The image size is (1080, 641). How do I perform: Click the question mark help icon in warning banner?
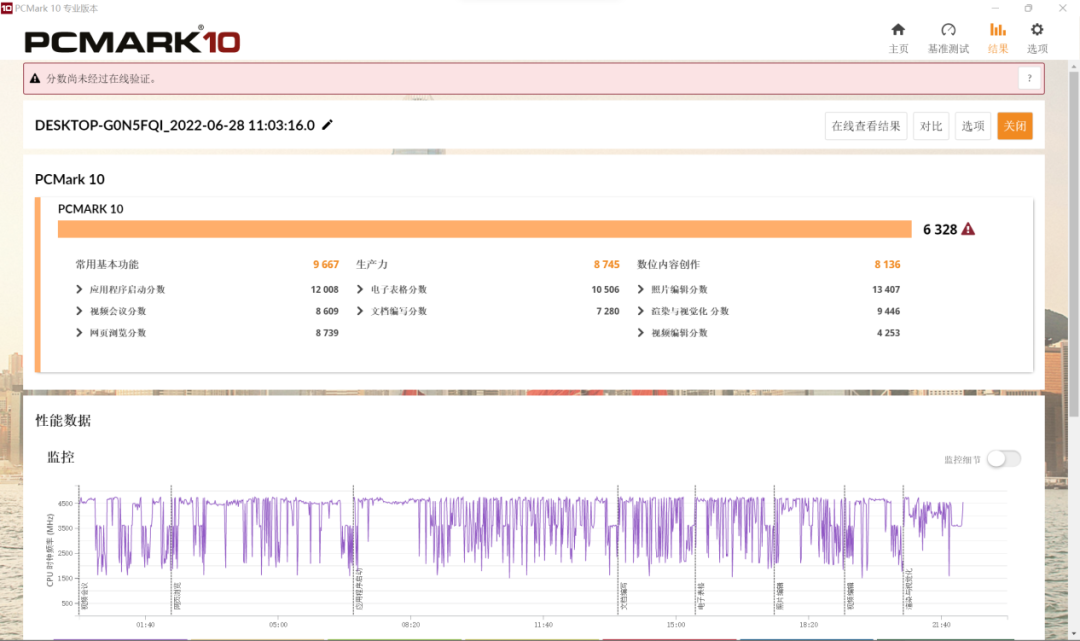point(1029,78)
